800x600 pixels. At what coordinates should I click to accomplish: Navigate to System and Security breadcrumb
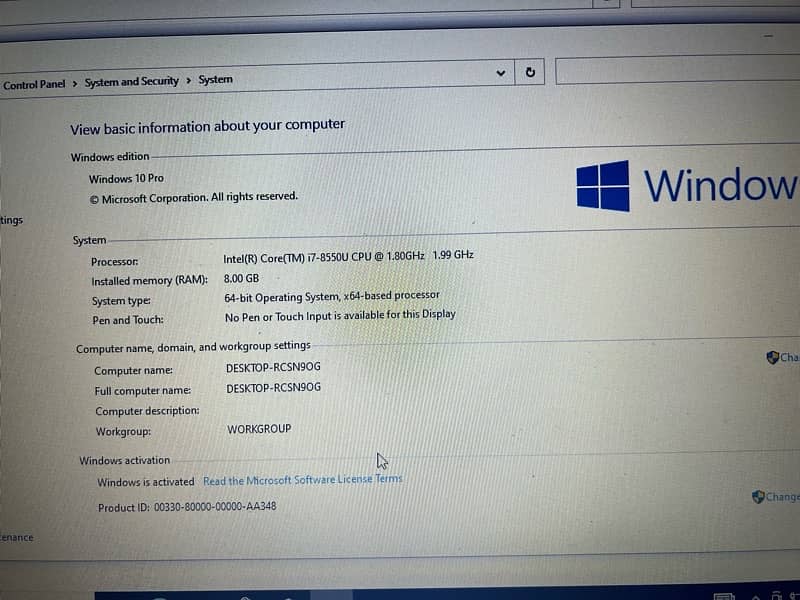131,82
